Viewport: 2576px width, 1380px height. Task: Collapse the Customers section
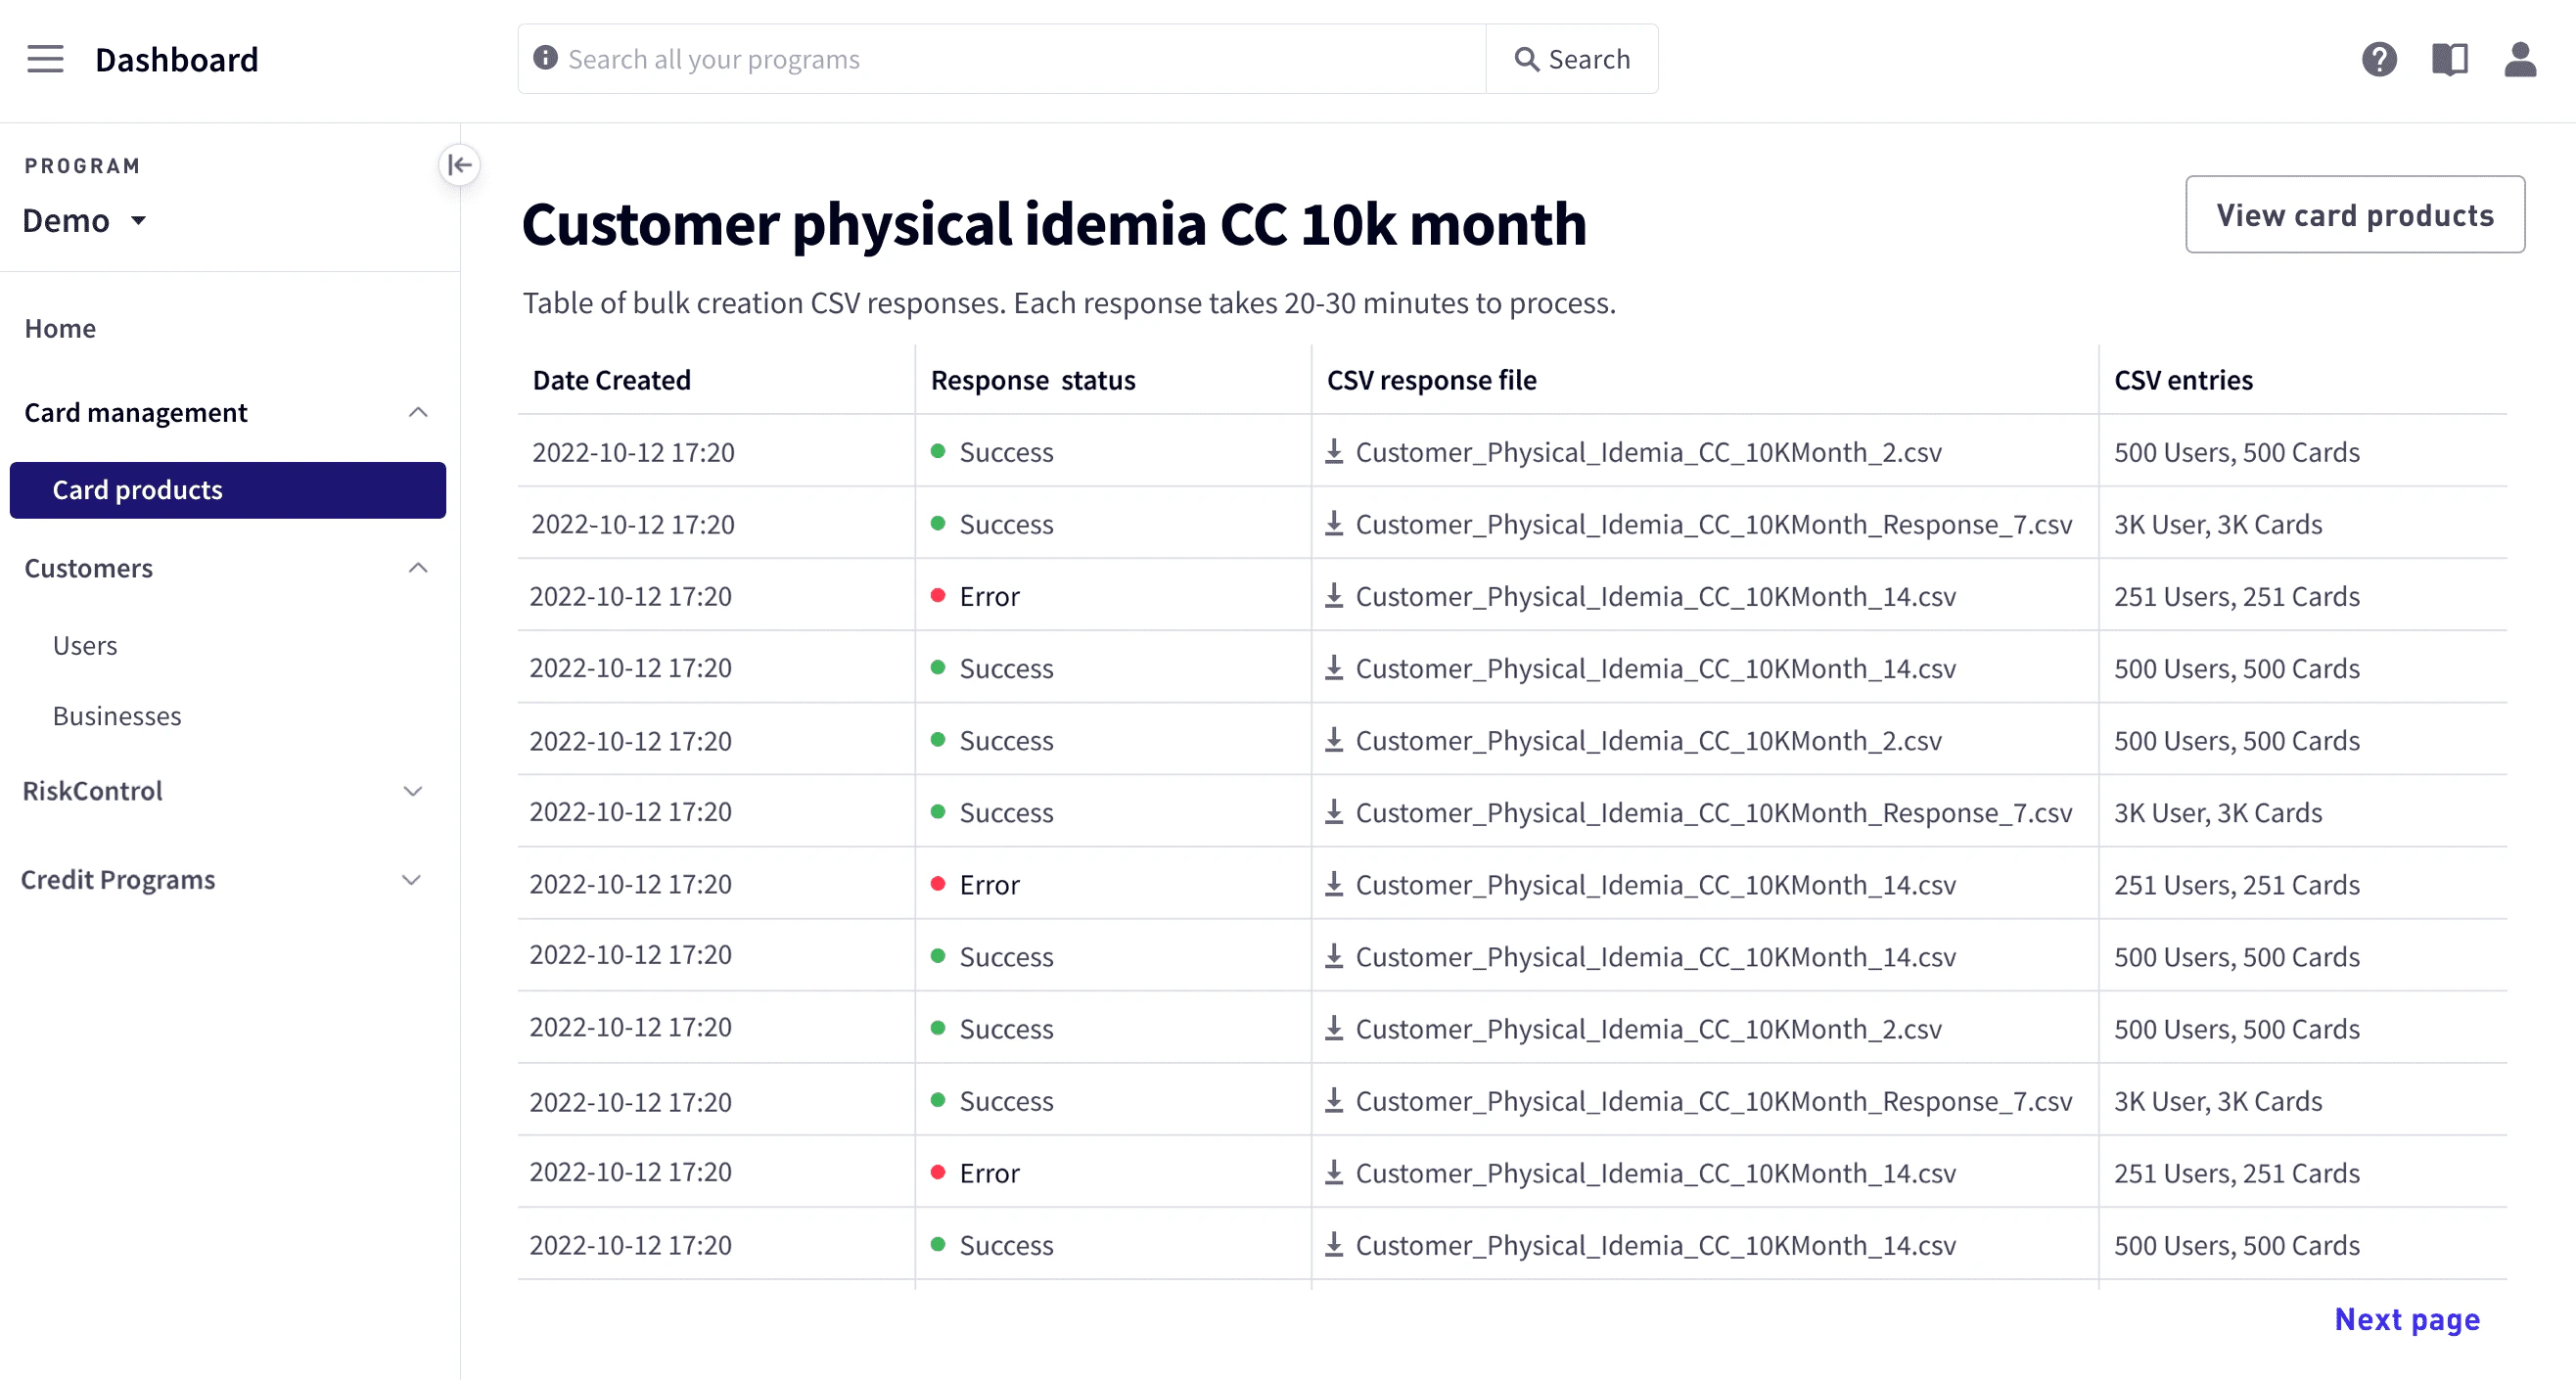418,568
